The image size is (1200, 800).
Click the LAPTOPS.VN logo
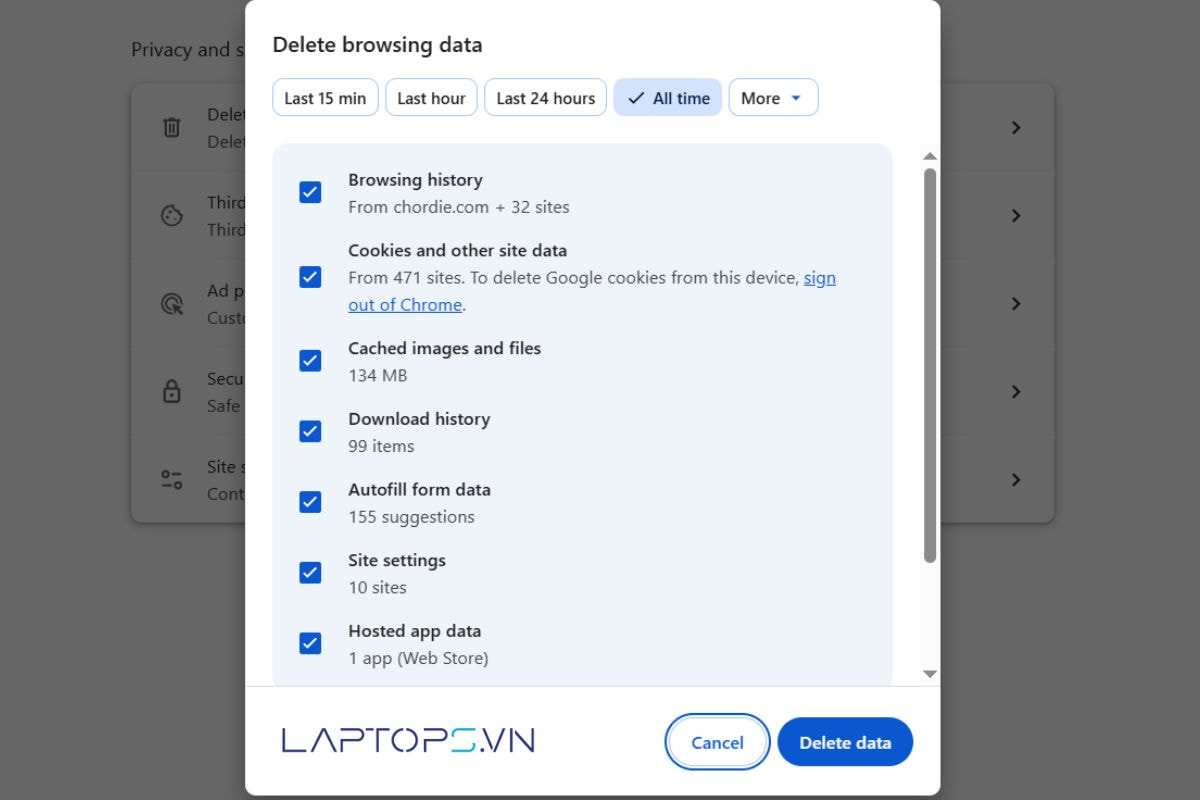point(408,741)
